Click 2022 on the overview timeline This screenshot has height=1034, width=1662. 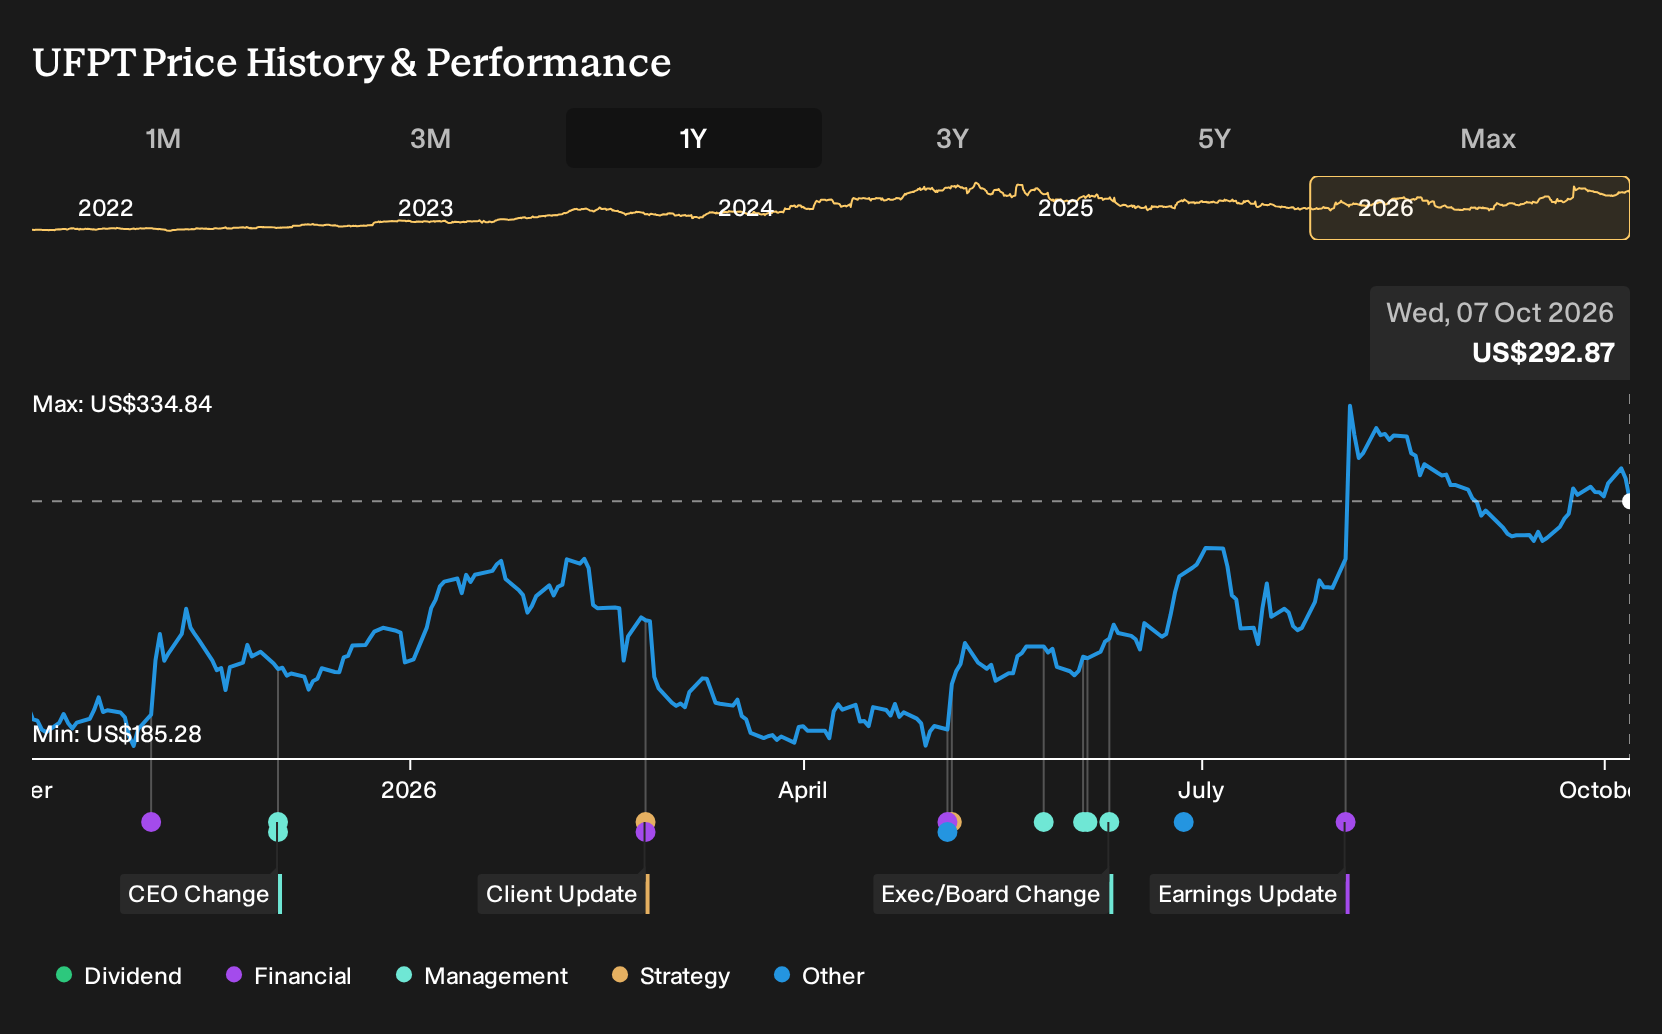tap(106, 208)
